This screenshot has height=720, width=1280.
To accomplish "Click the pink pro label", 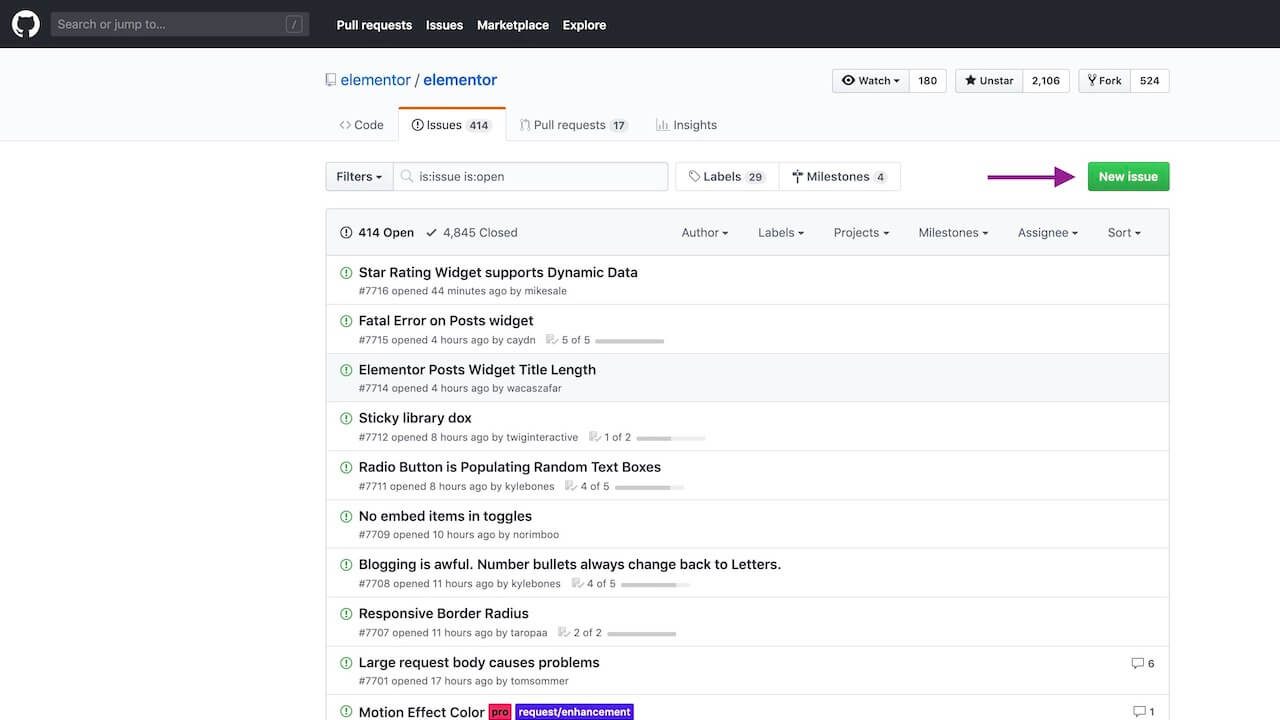I will click(x=500, y=712).
